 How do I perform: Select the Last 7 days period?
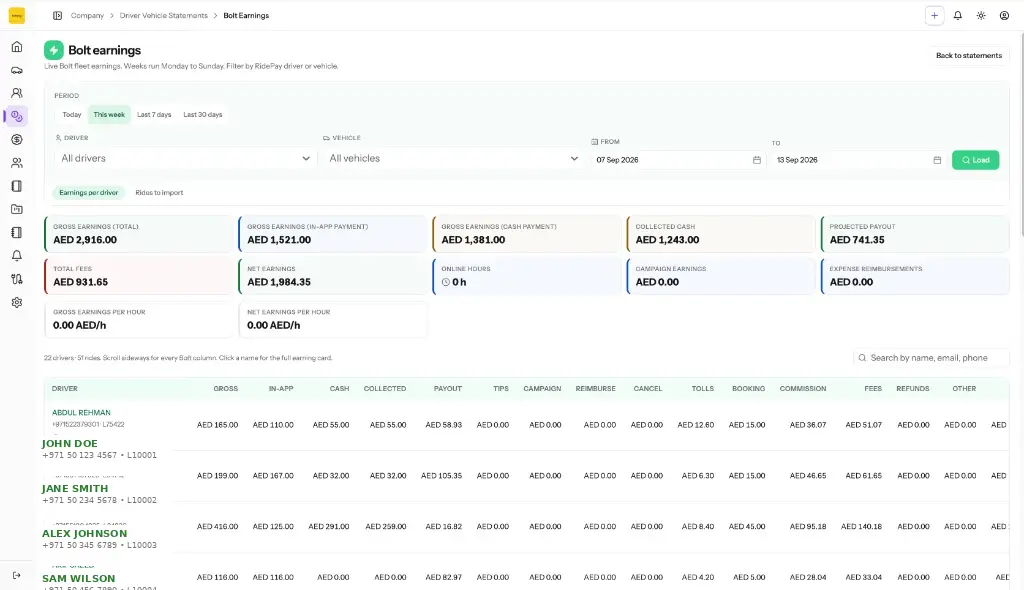[x=154, y=114]
